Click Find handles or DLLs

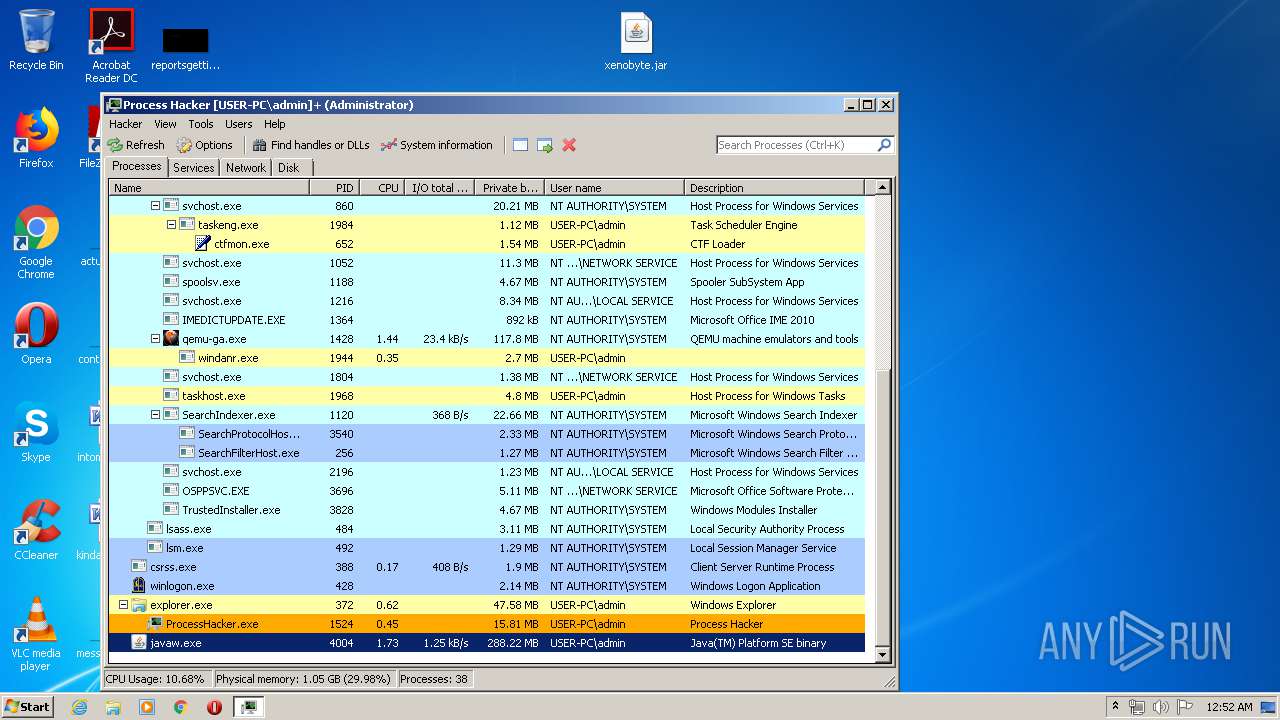click(x=311, y=145)
